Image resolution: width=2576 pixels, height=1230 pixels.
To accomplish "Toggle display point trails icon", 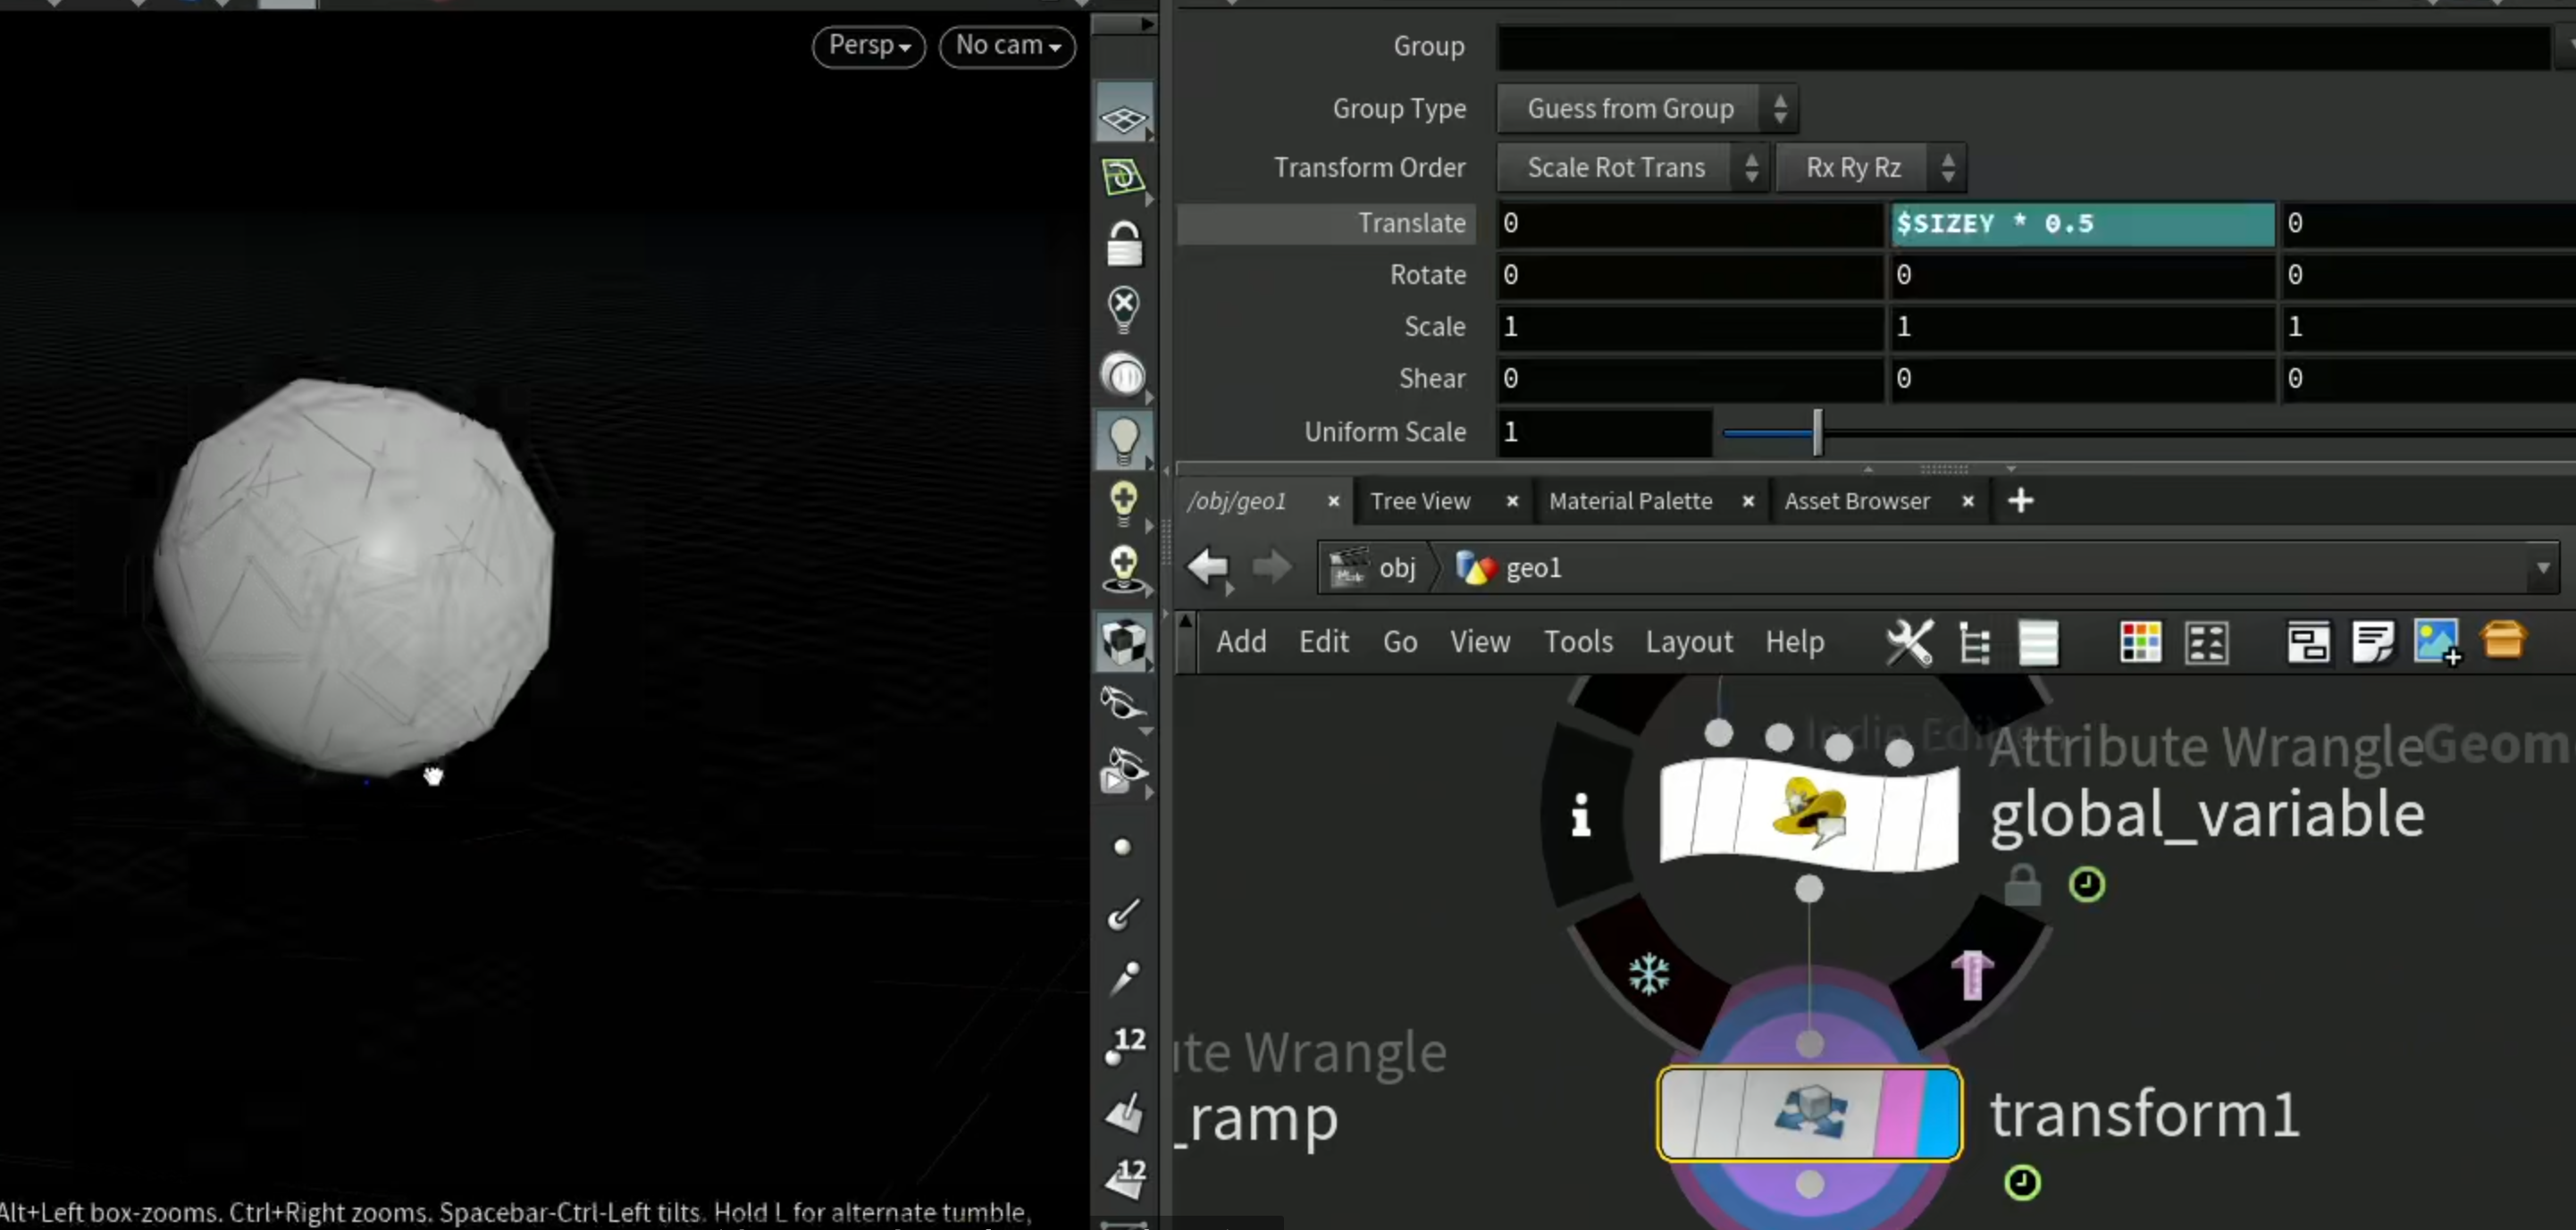I will [x=1123, y=979].
